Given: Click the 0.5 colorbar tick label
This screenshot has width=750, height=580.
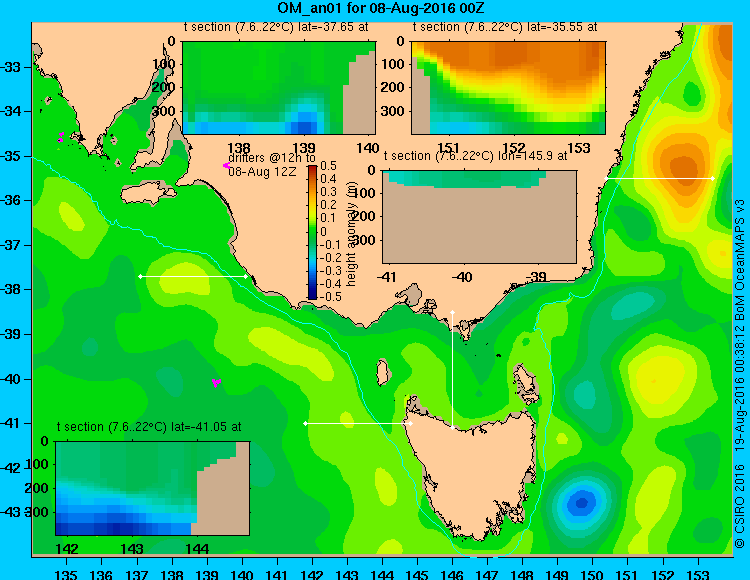Looking at the screenshot, I should point(328,166).
